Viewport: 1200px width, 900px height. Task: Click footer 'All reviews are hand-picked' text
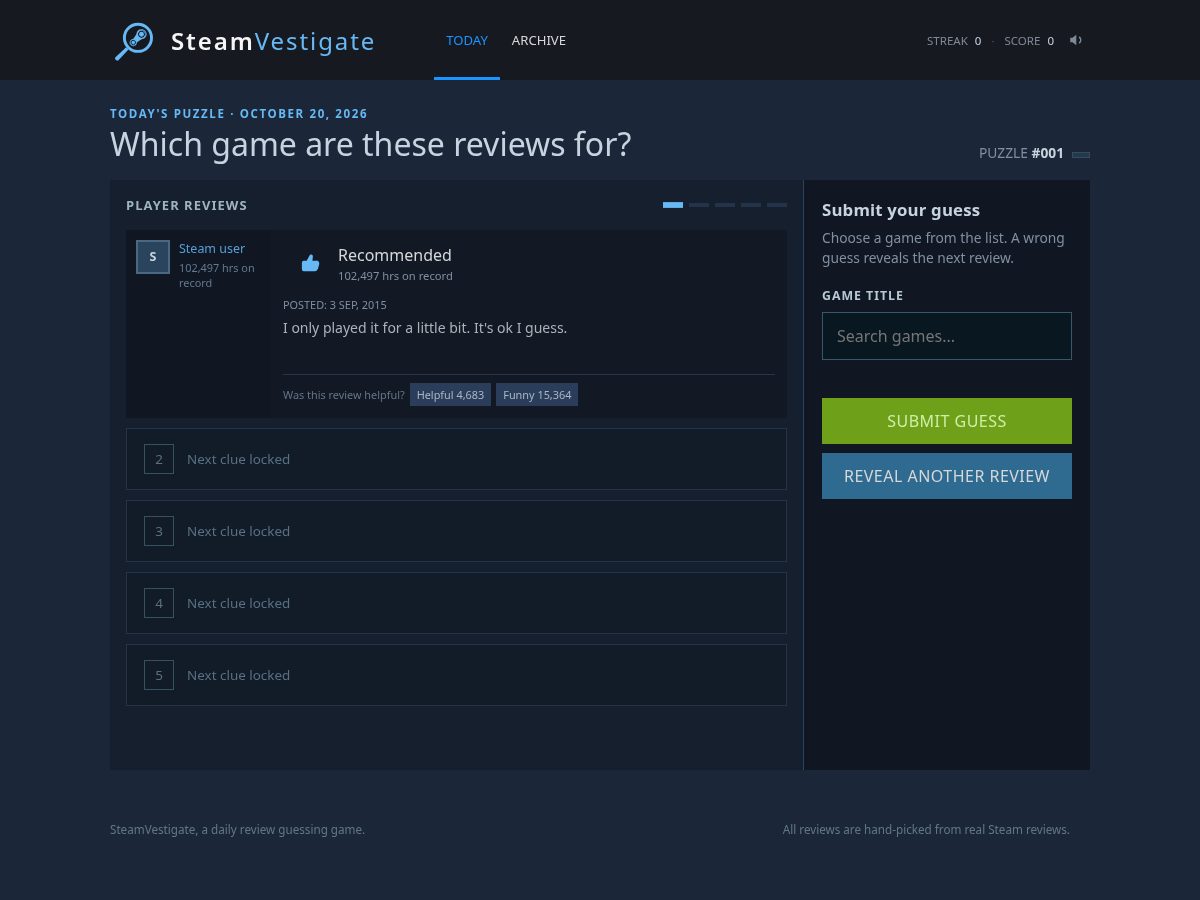coord(926,829)
